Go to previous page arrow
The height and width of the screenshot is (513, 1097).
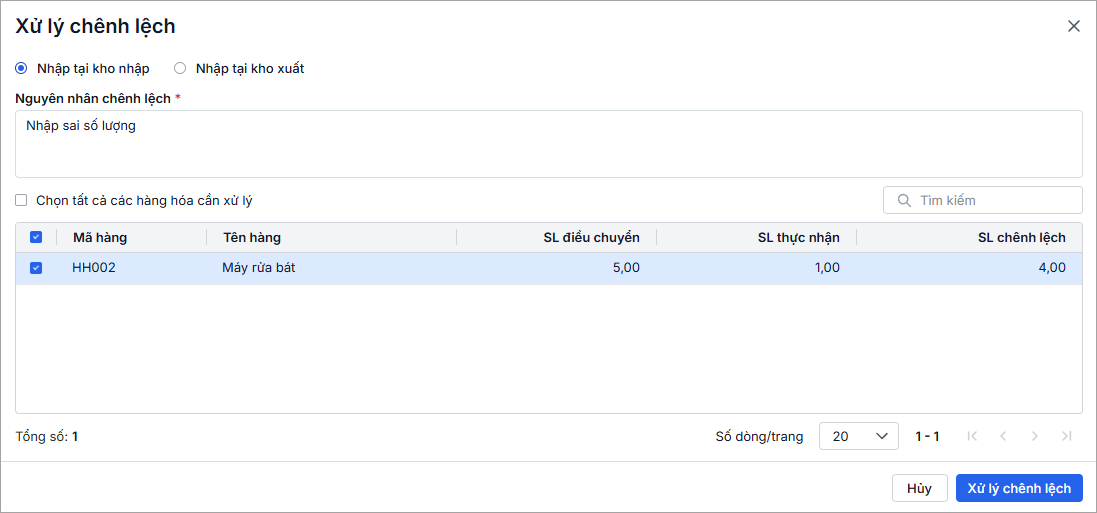(x=1003, y=436)
